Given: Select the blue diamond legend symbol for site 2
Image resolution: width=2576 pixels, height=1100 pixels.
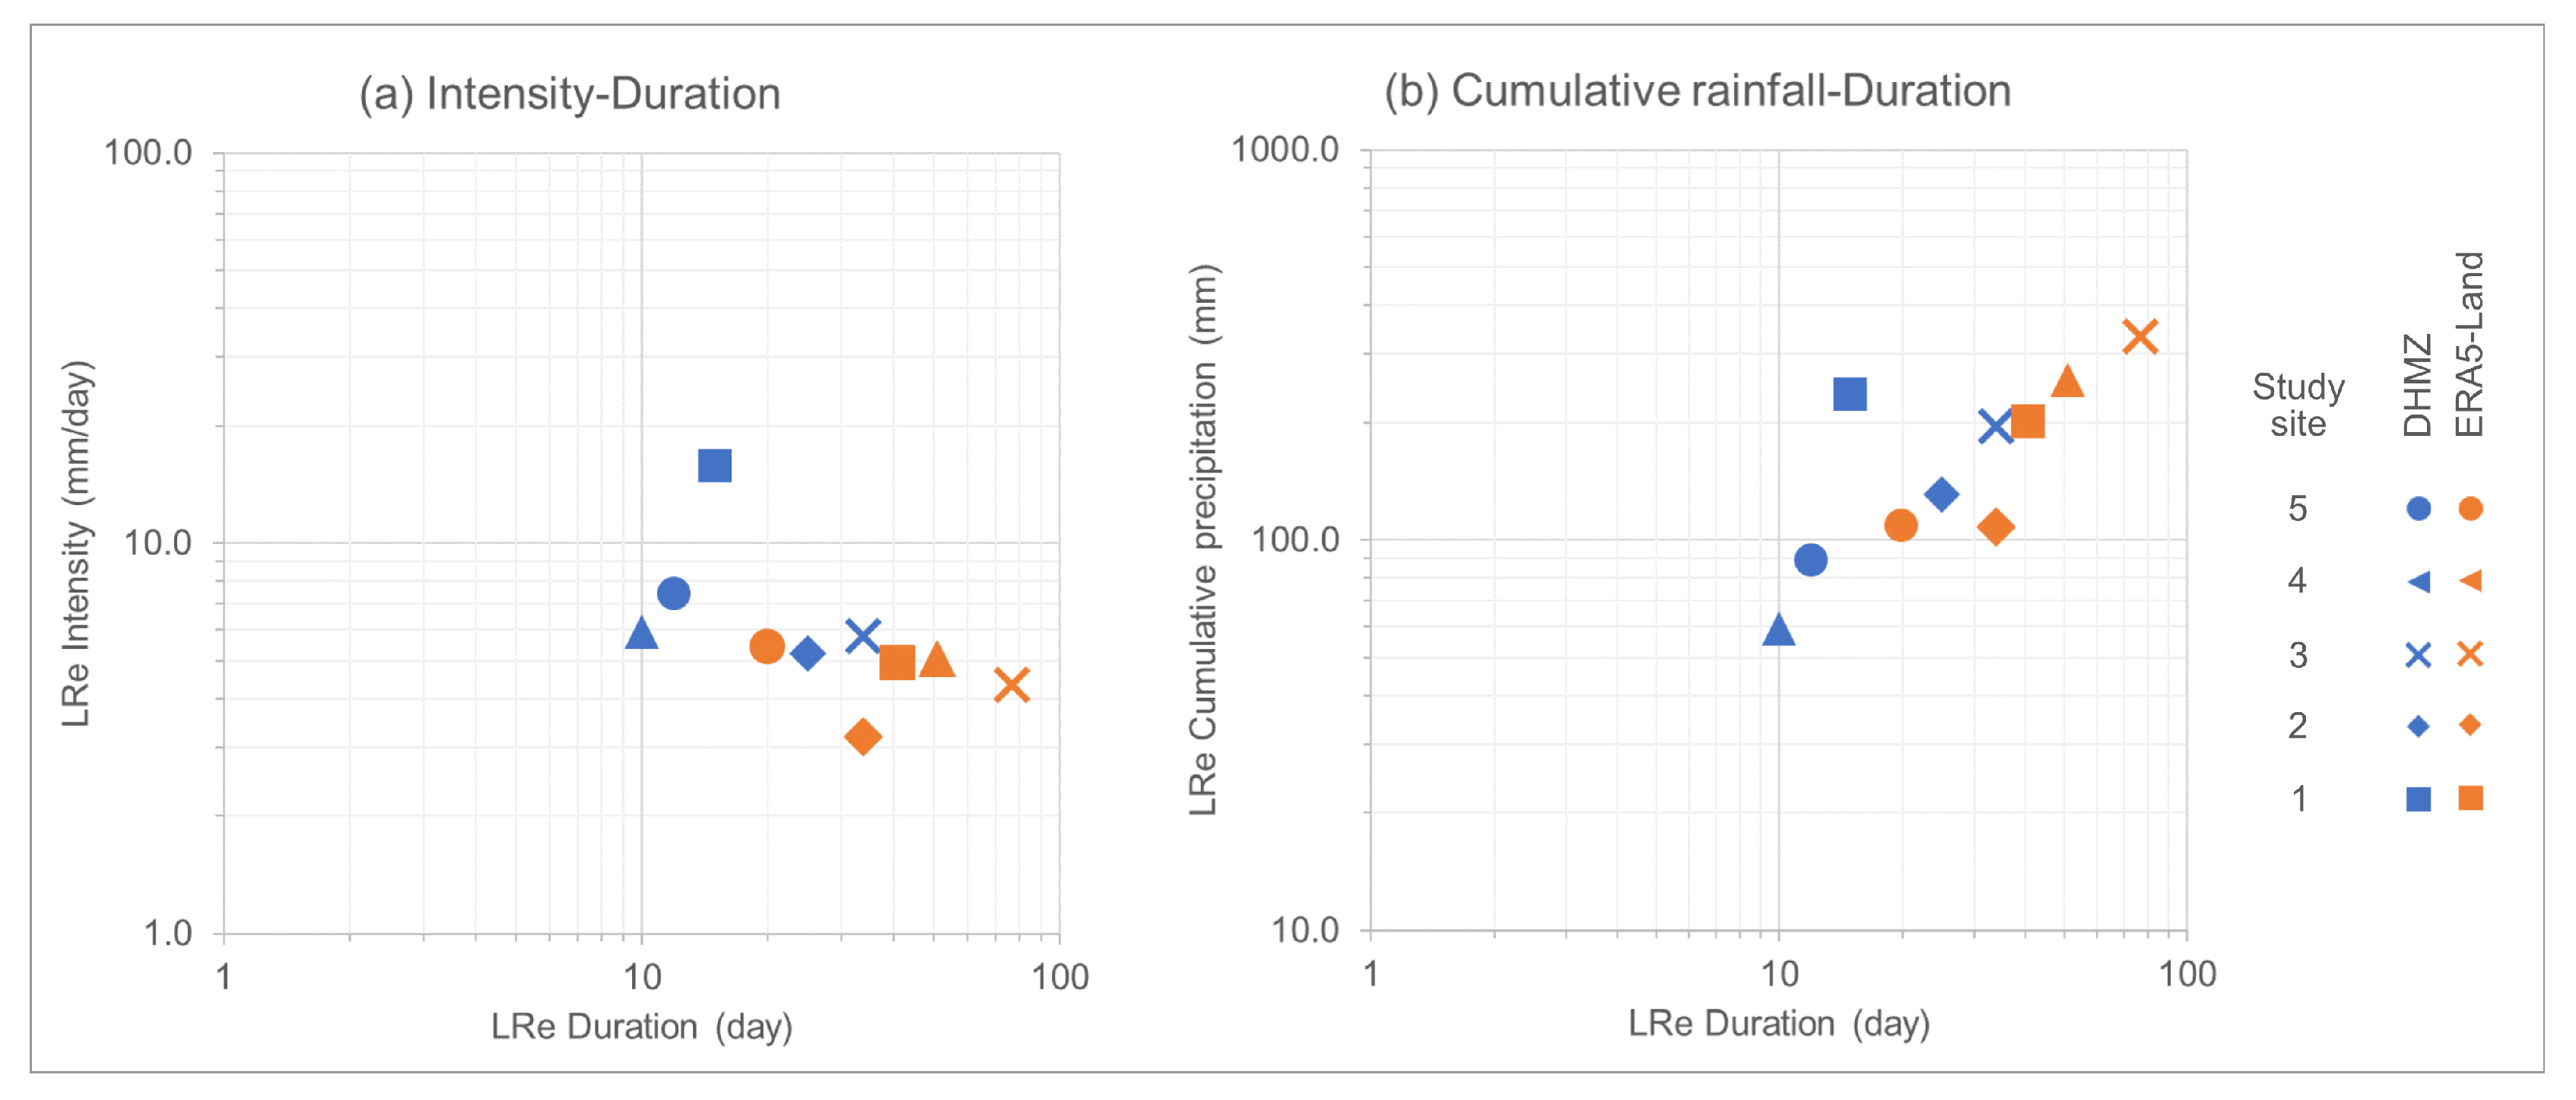Looking at the screenshot, I should pos(2418,726).
